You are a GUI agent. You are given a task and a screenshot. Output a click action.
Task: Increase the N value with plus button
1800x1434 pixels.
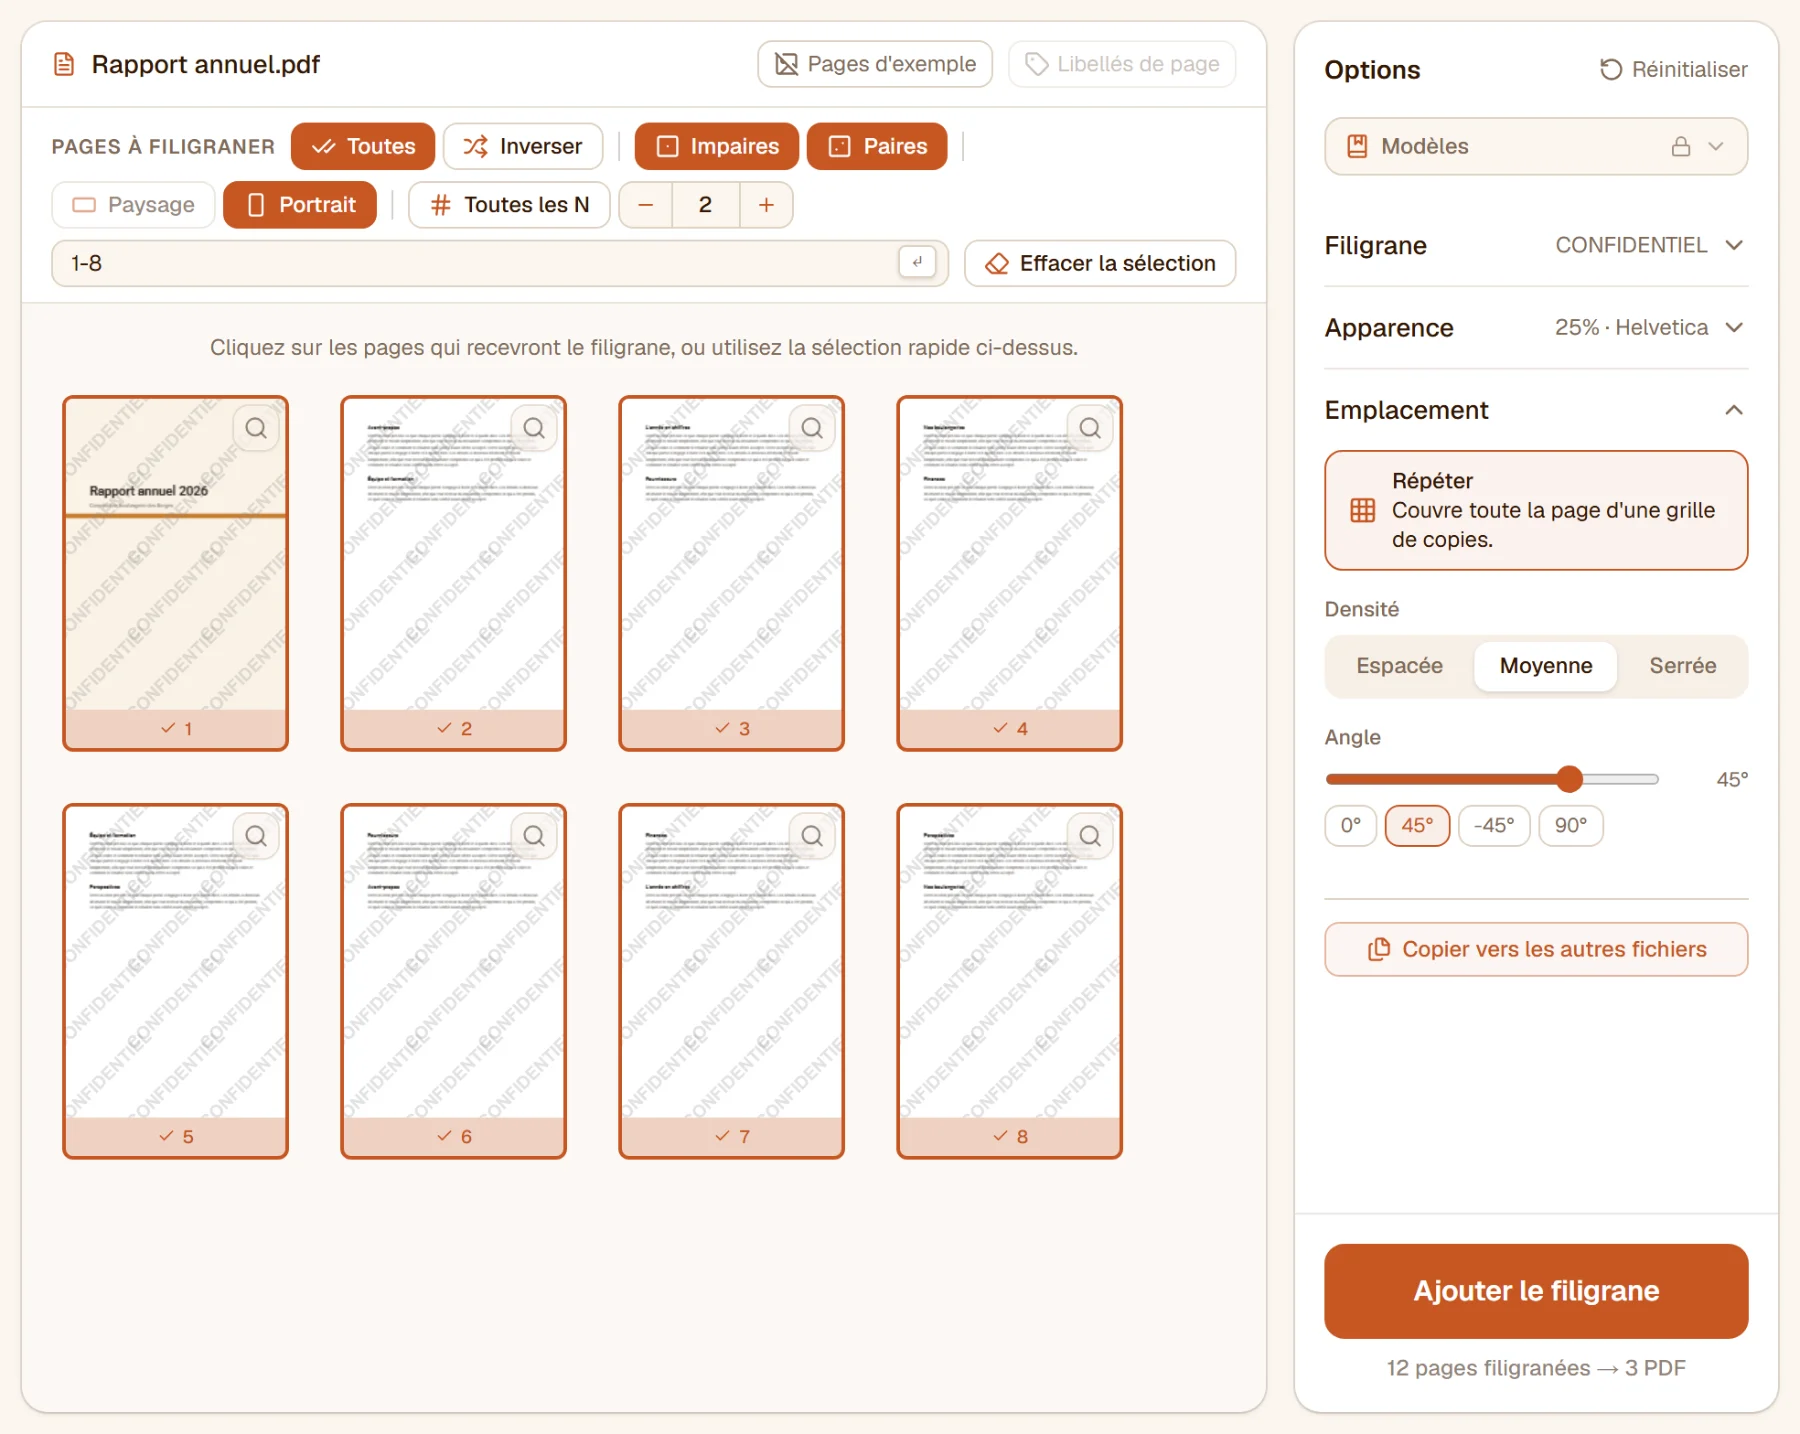point(766,205)
